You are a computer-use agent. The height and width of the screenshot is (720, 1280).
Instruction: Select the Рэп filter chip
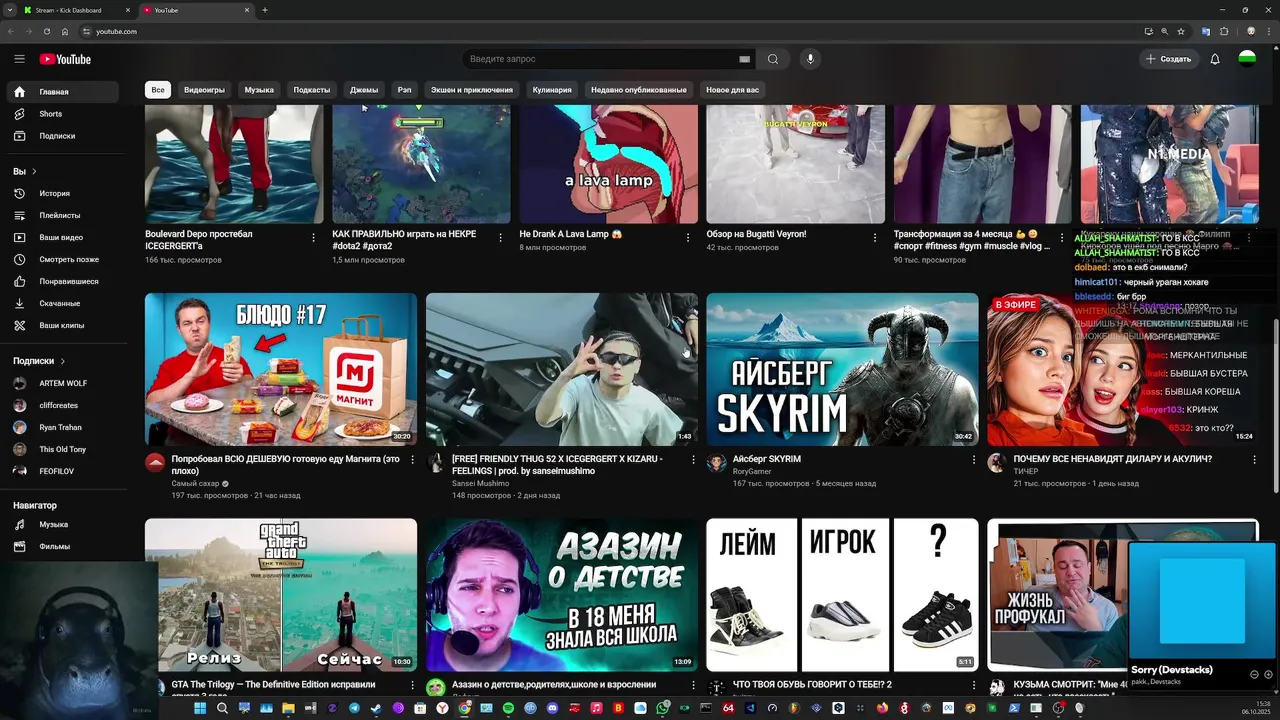coord(404,90)
